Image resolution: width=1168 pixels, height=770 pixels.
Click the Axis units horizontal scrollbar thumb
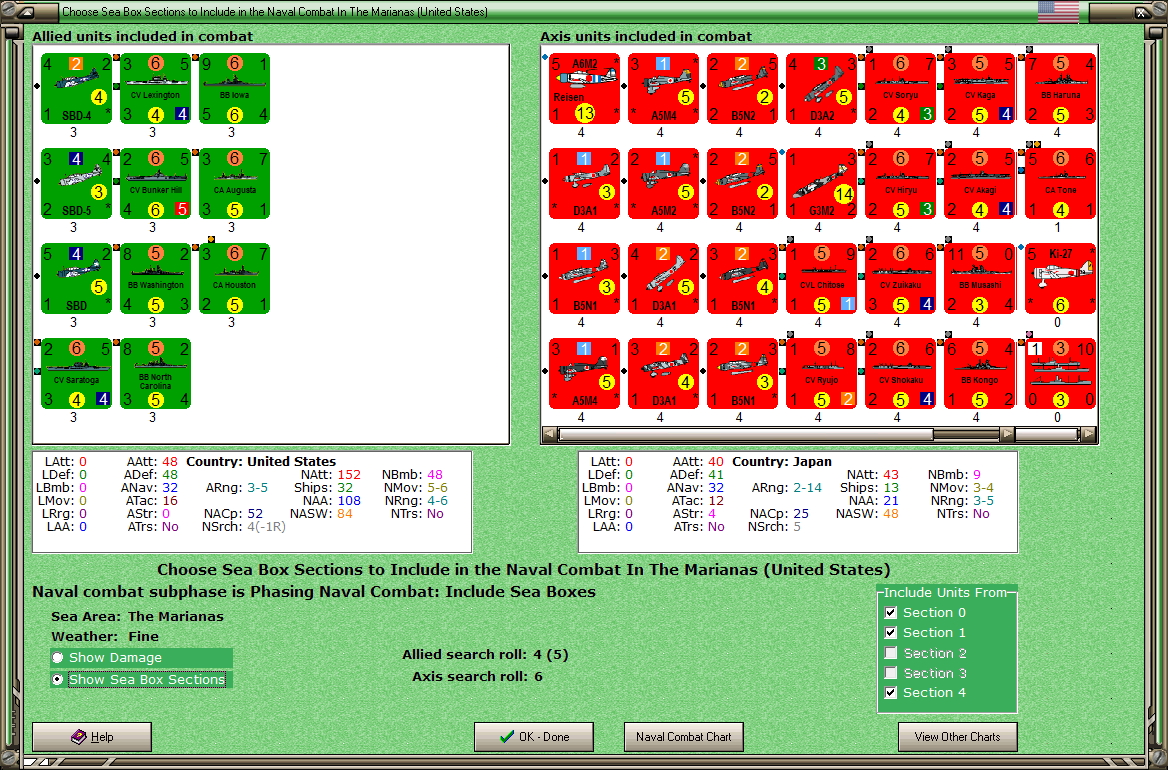(x=746, y=433)
